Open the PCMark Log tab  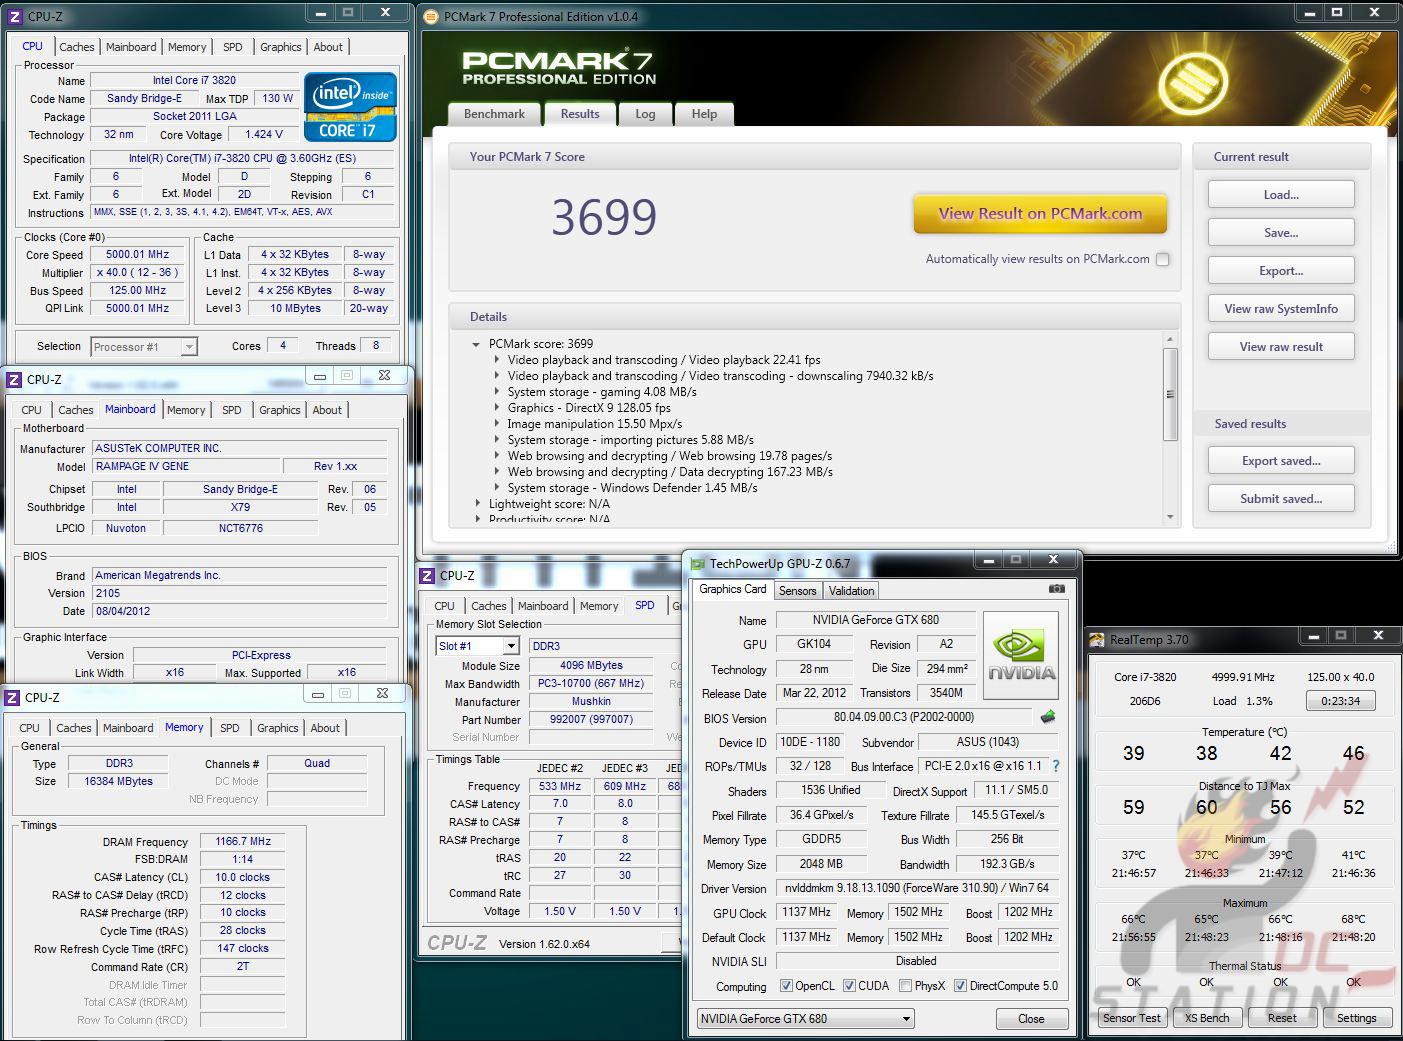[x=645, y=114]
